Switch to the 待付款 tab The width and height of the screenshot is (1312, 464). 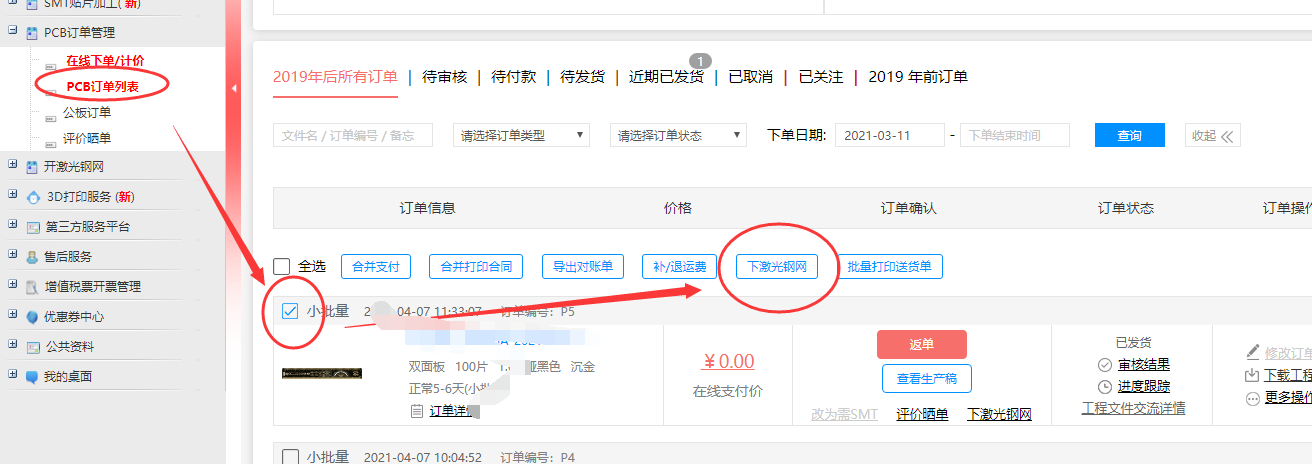tap(513, 77)
